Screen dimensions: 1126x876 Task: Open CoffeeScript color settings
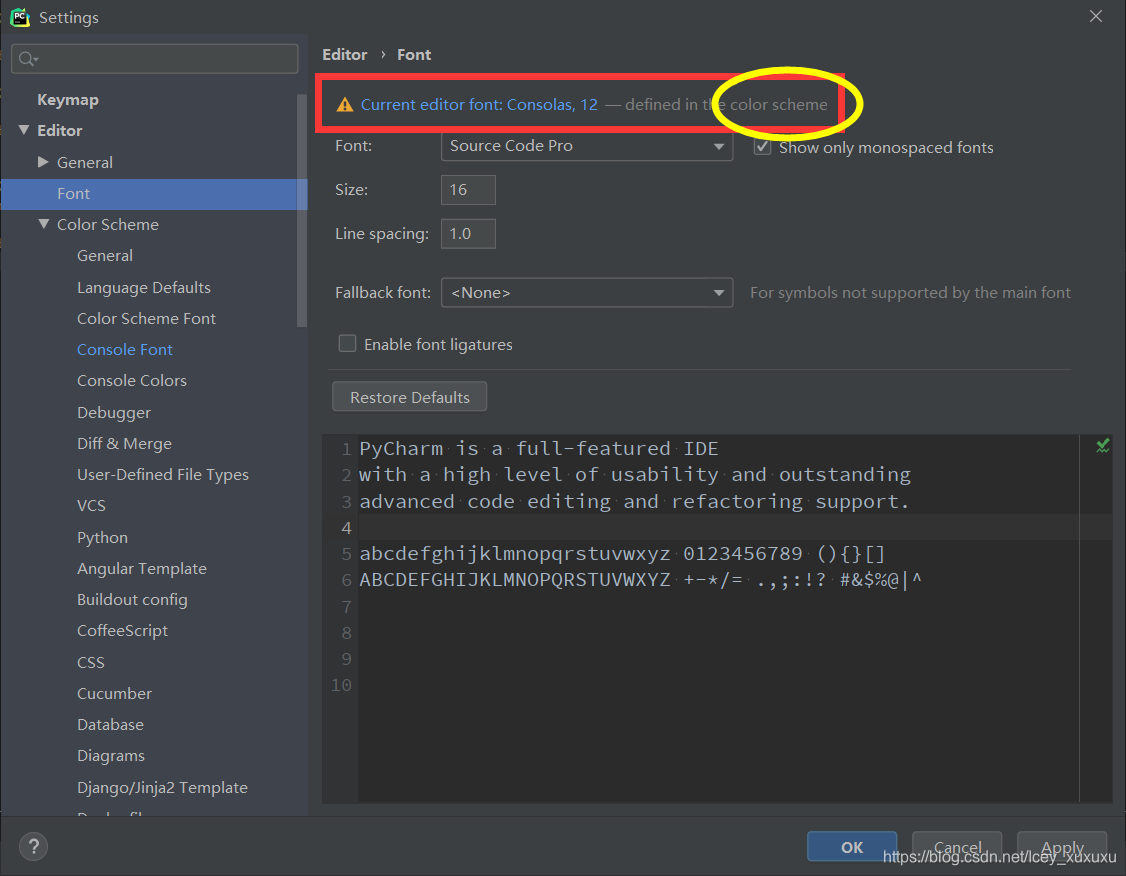(123, 630)
